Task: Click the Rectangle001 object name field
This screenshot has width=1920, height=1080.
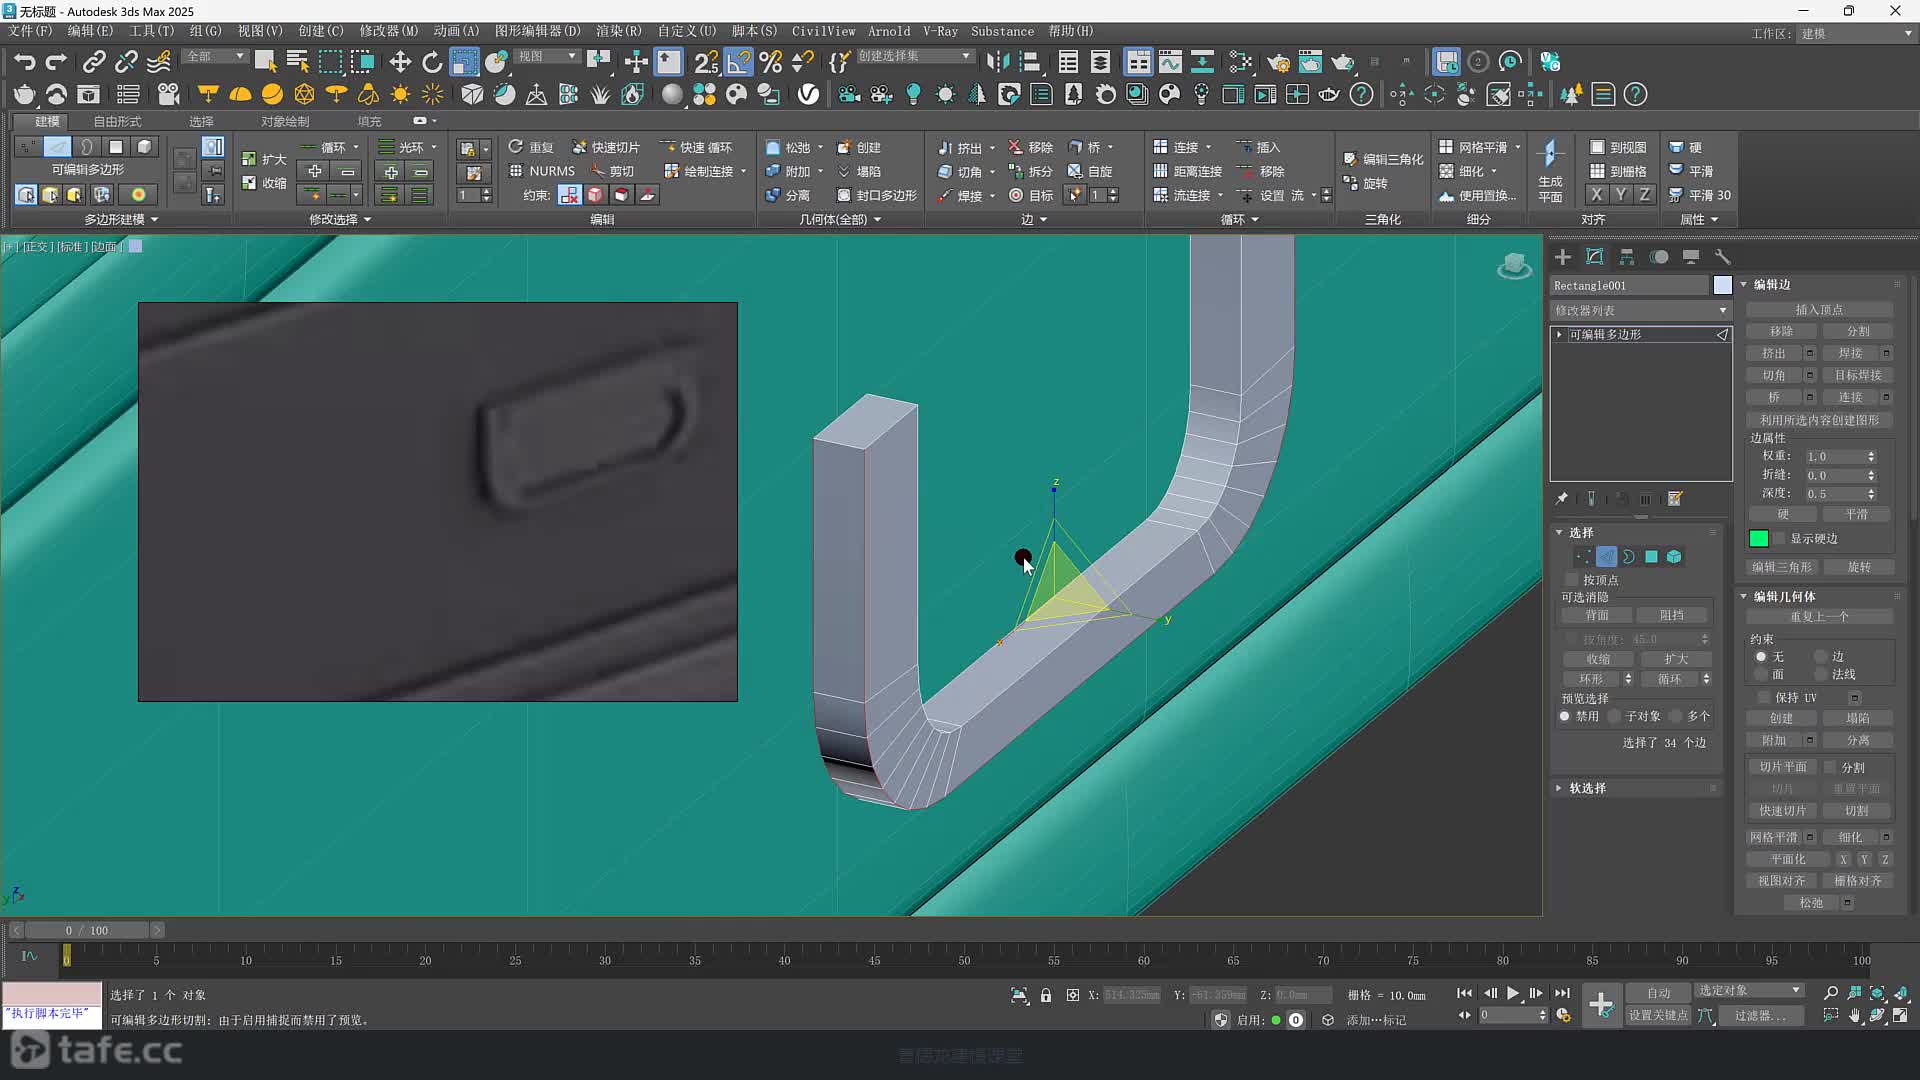Action: pyautogui.click(x=1629, y=285)
